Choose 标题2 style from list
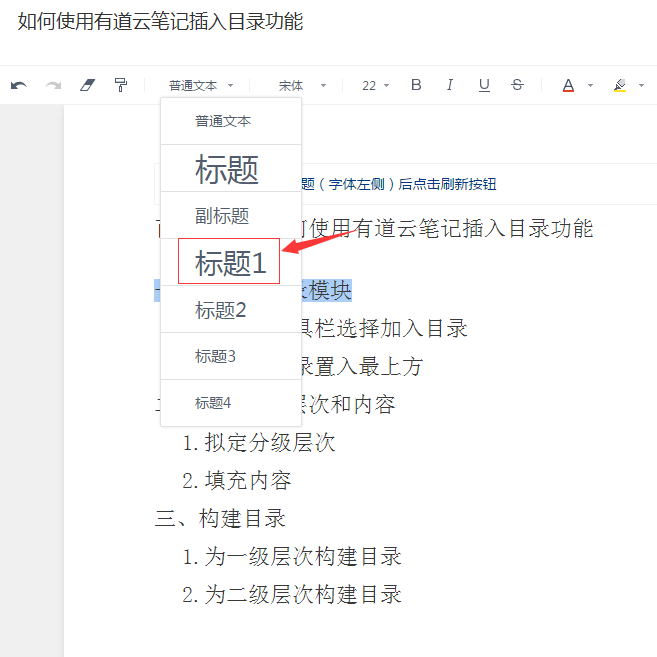 pos(231,310)
